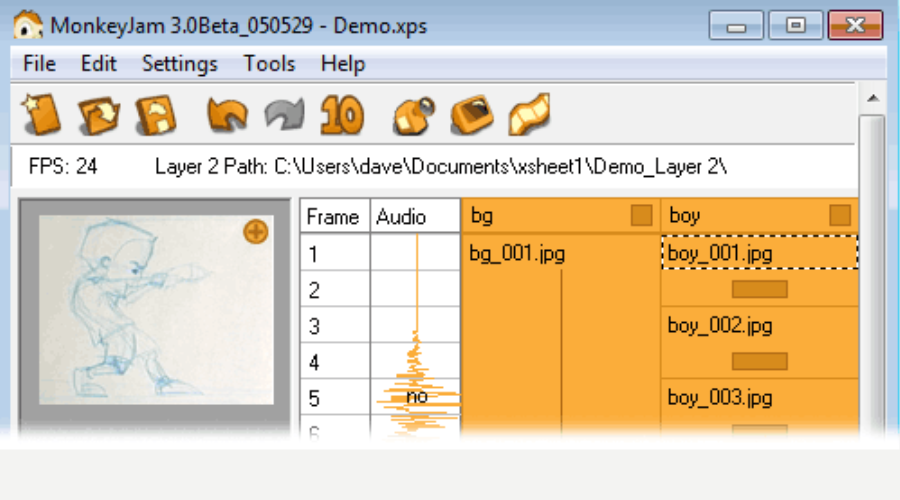
Task: Click the Frame column header
Action: (x=335, y=216)
